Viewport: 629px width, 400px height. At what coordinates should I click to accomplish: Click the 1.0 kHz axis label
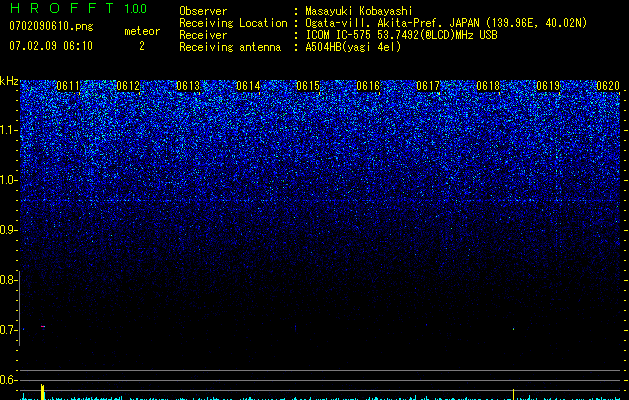[x=8, y=180]
